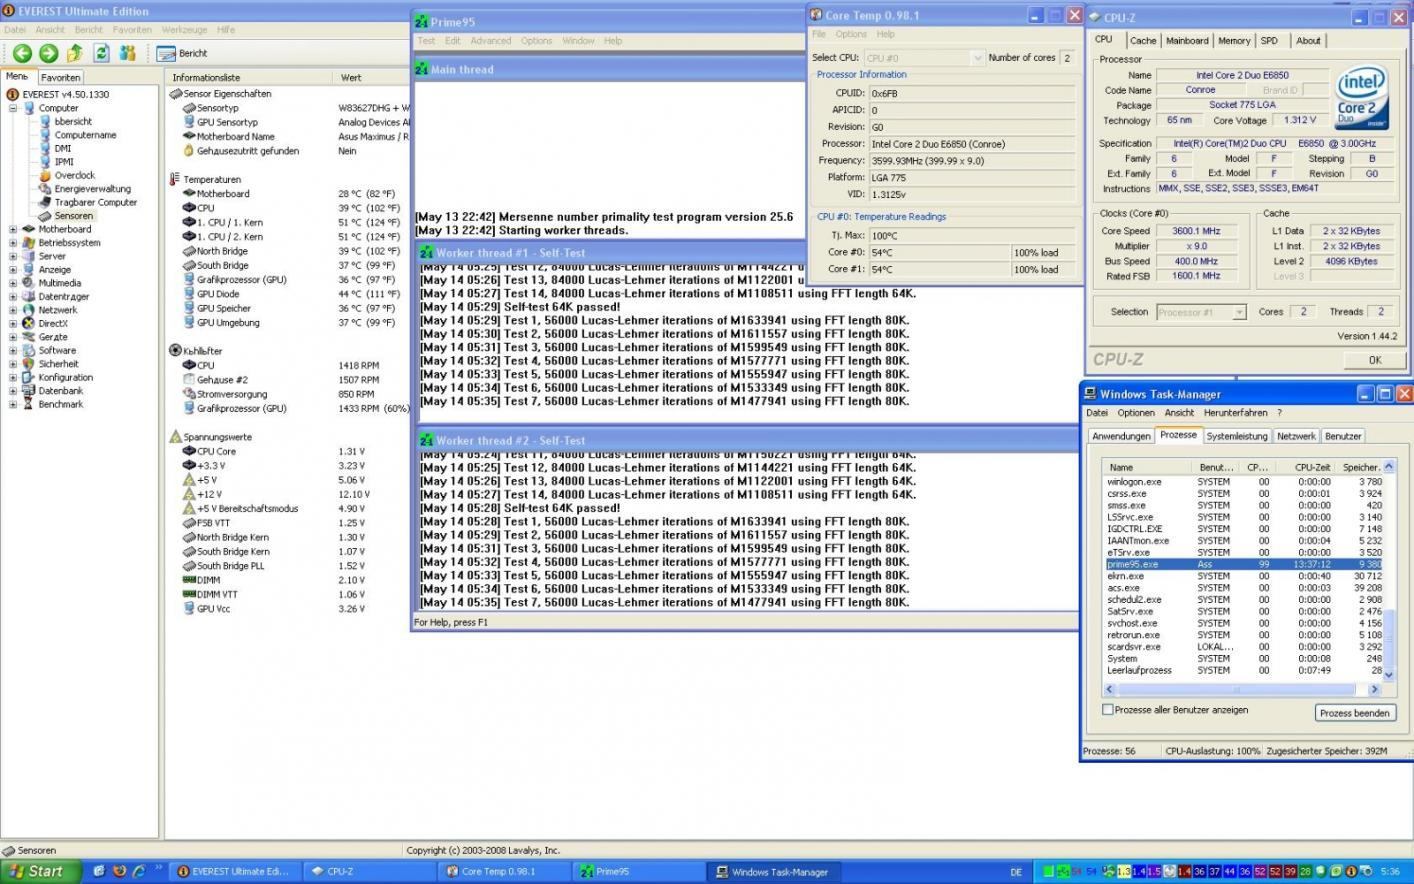Select the Sensoren tree item
The image size is (1414, 884).
click(73, 216)
